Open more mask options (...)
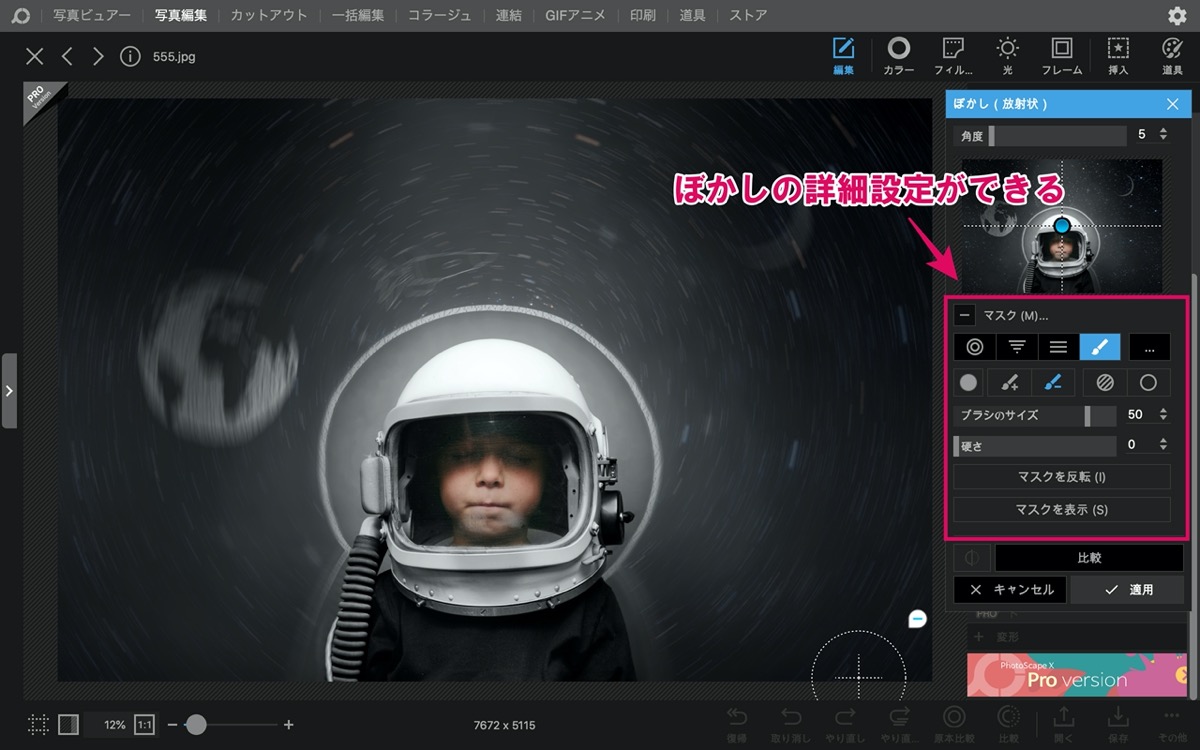The width and height of the screenshot is (1200, 750). (x=1150, y=347)
